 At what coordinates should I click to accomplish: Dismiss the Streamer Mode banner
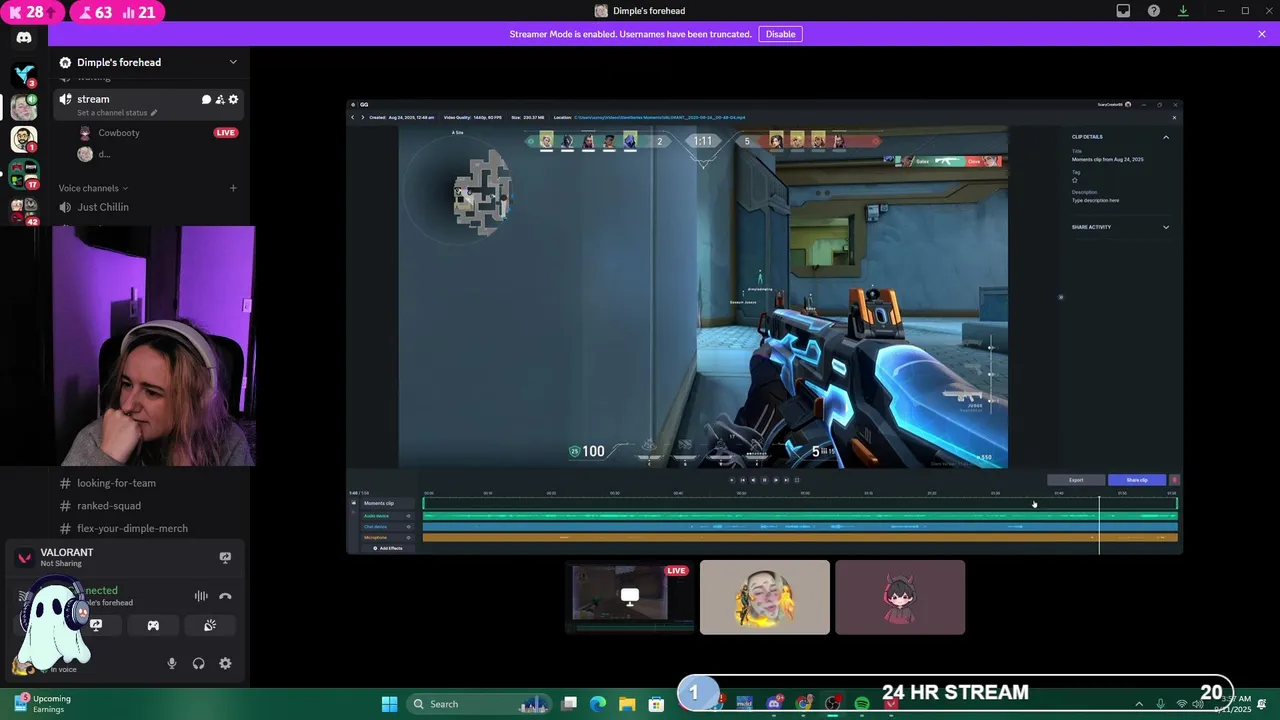coord(1262,34)
